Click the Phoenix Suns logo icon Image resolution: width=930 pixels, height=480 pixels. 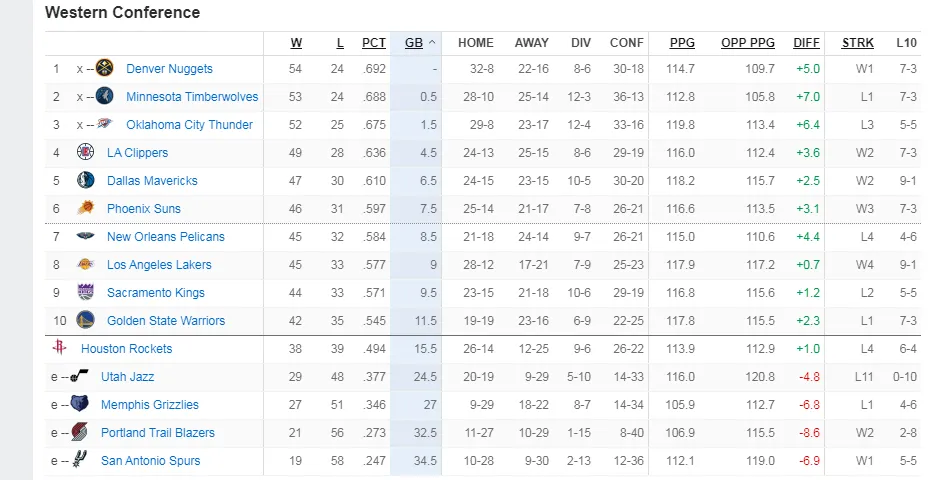click(85, 208)
